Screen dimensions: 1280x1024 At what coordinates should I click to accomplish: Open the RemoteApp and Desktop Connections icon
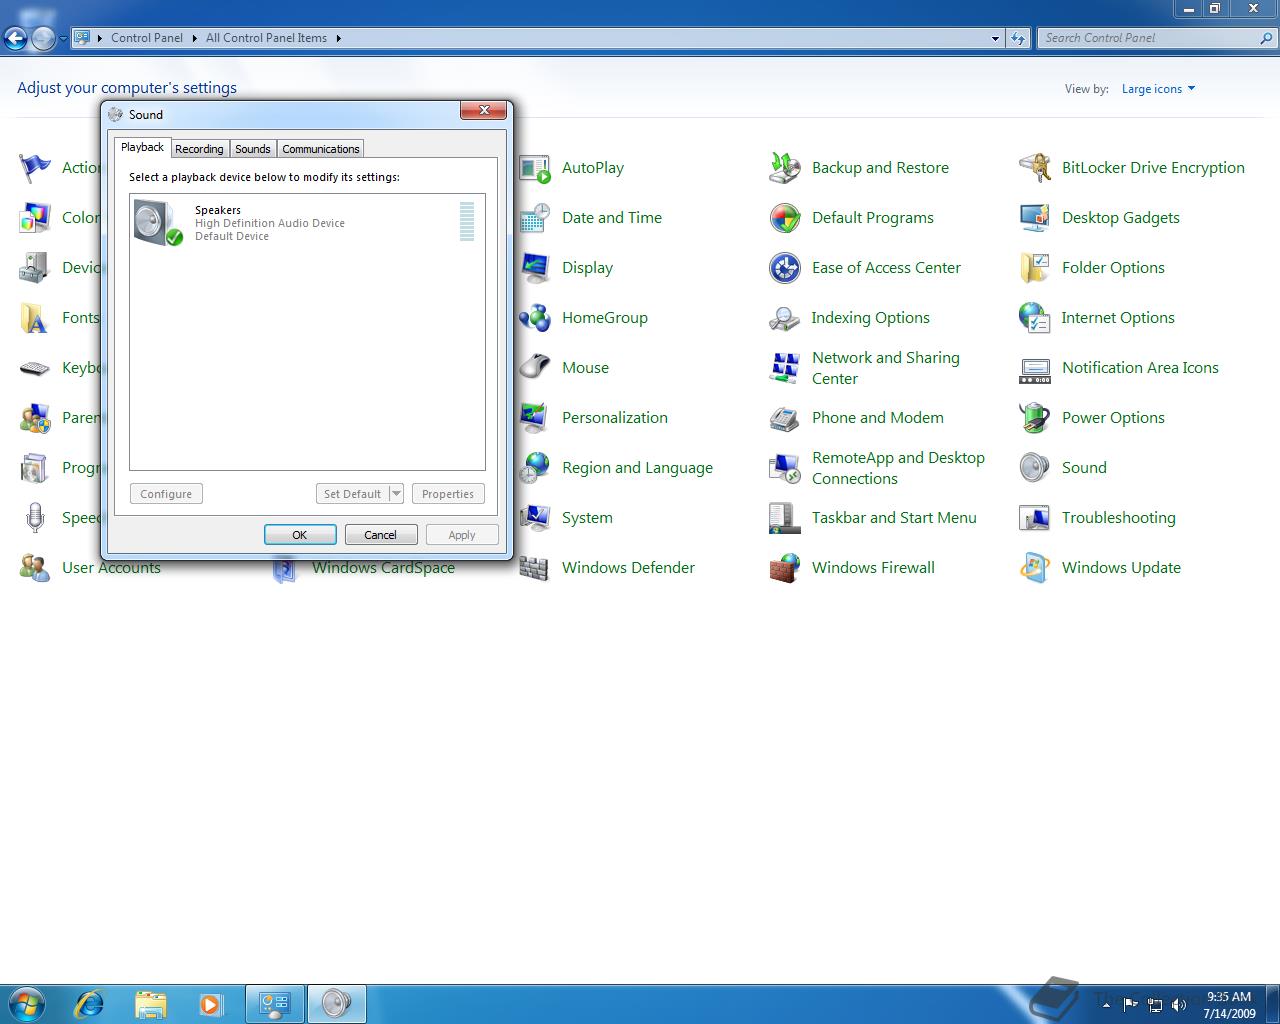coord(785,468)
